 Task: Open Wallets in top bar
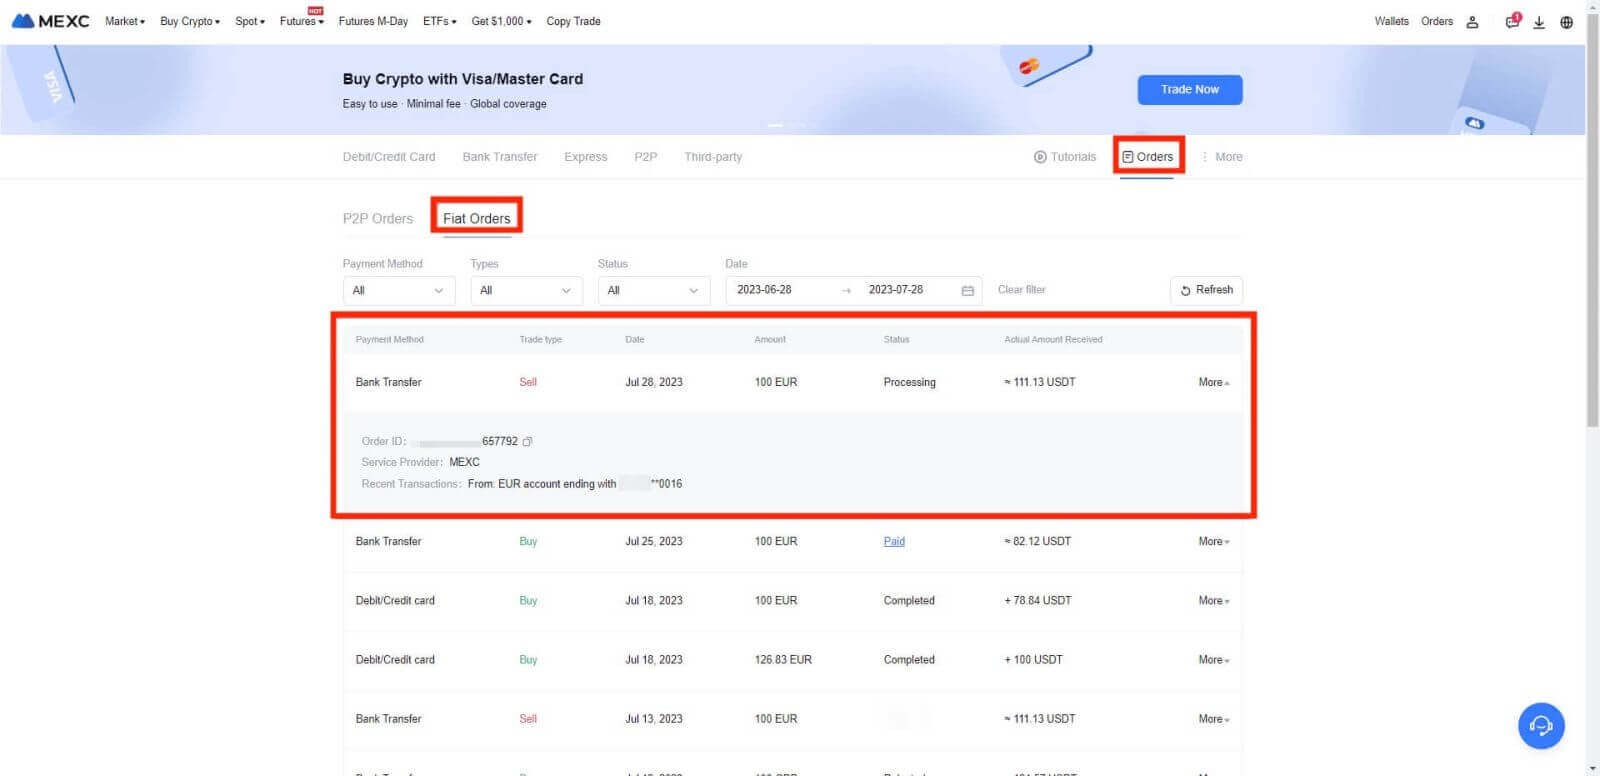(1391, 21)
